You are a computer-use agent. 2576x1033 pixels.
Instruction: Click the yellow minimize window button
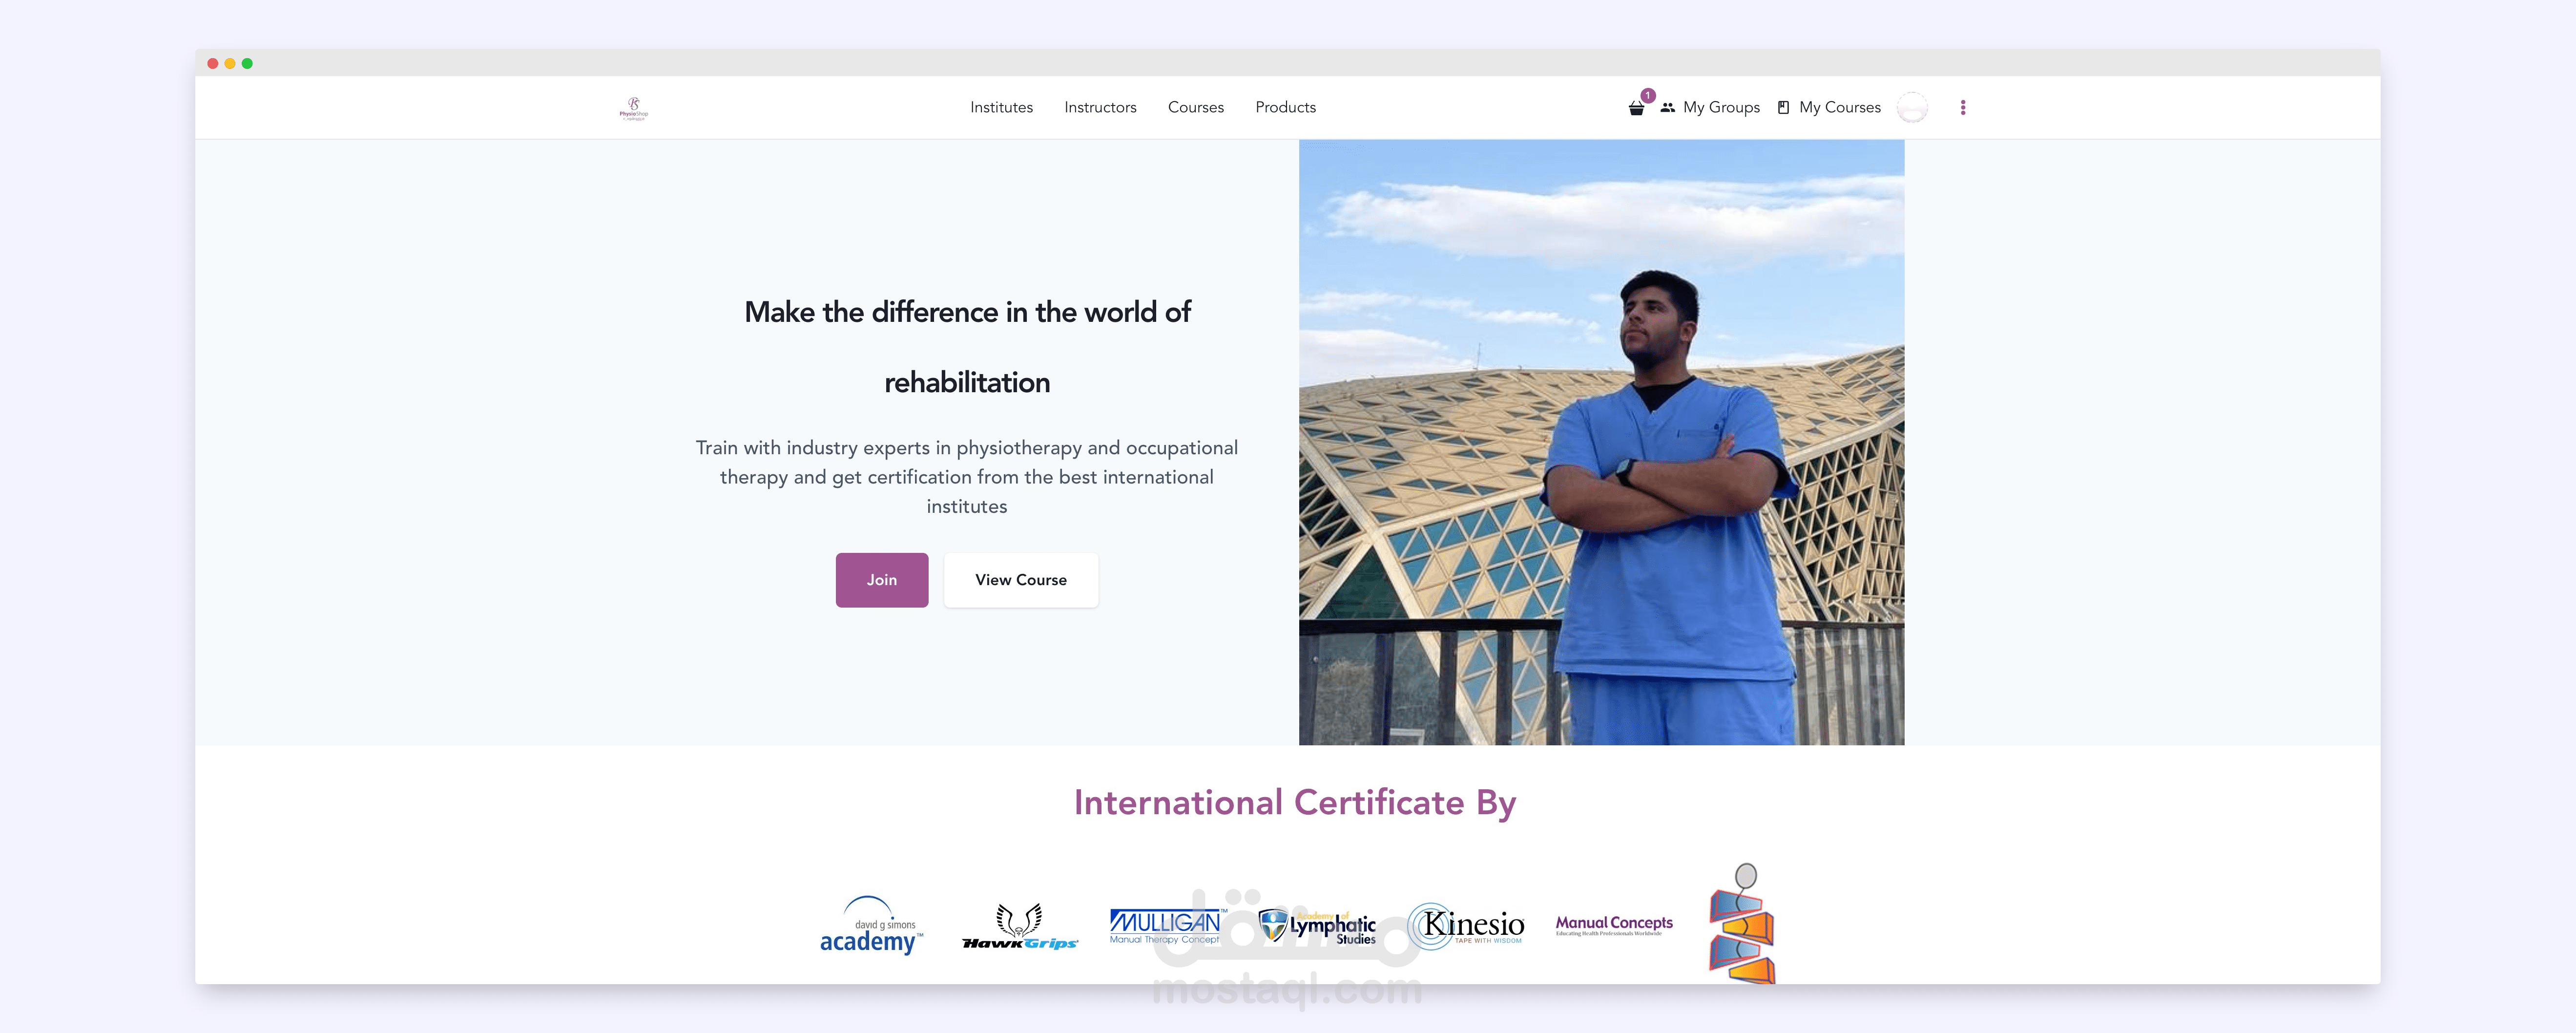tap(230, 63)
